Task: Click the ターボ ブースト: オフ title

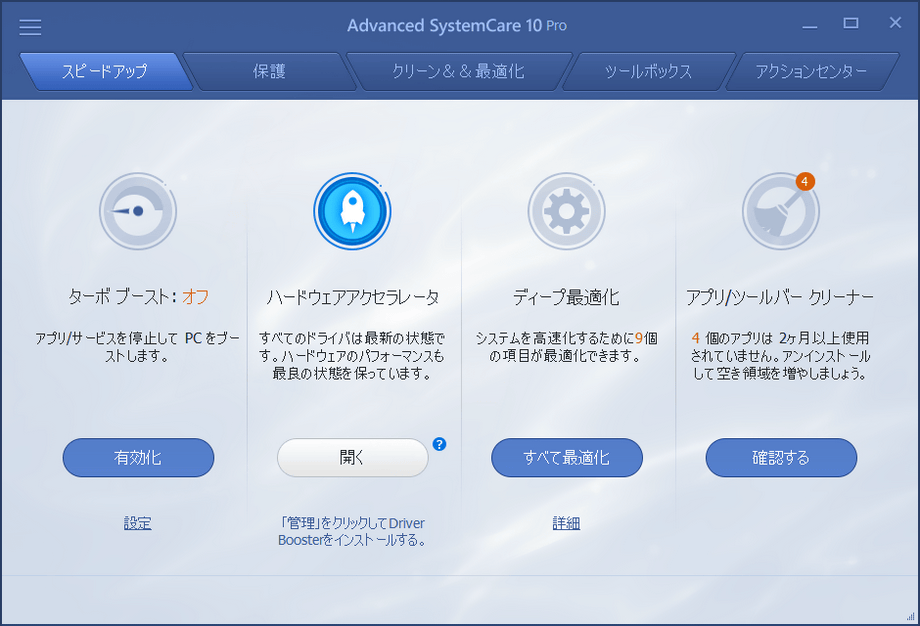Action: pos(138,297)
